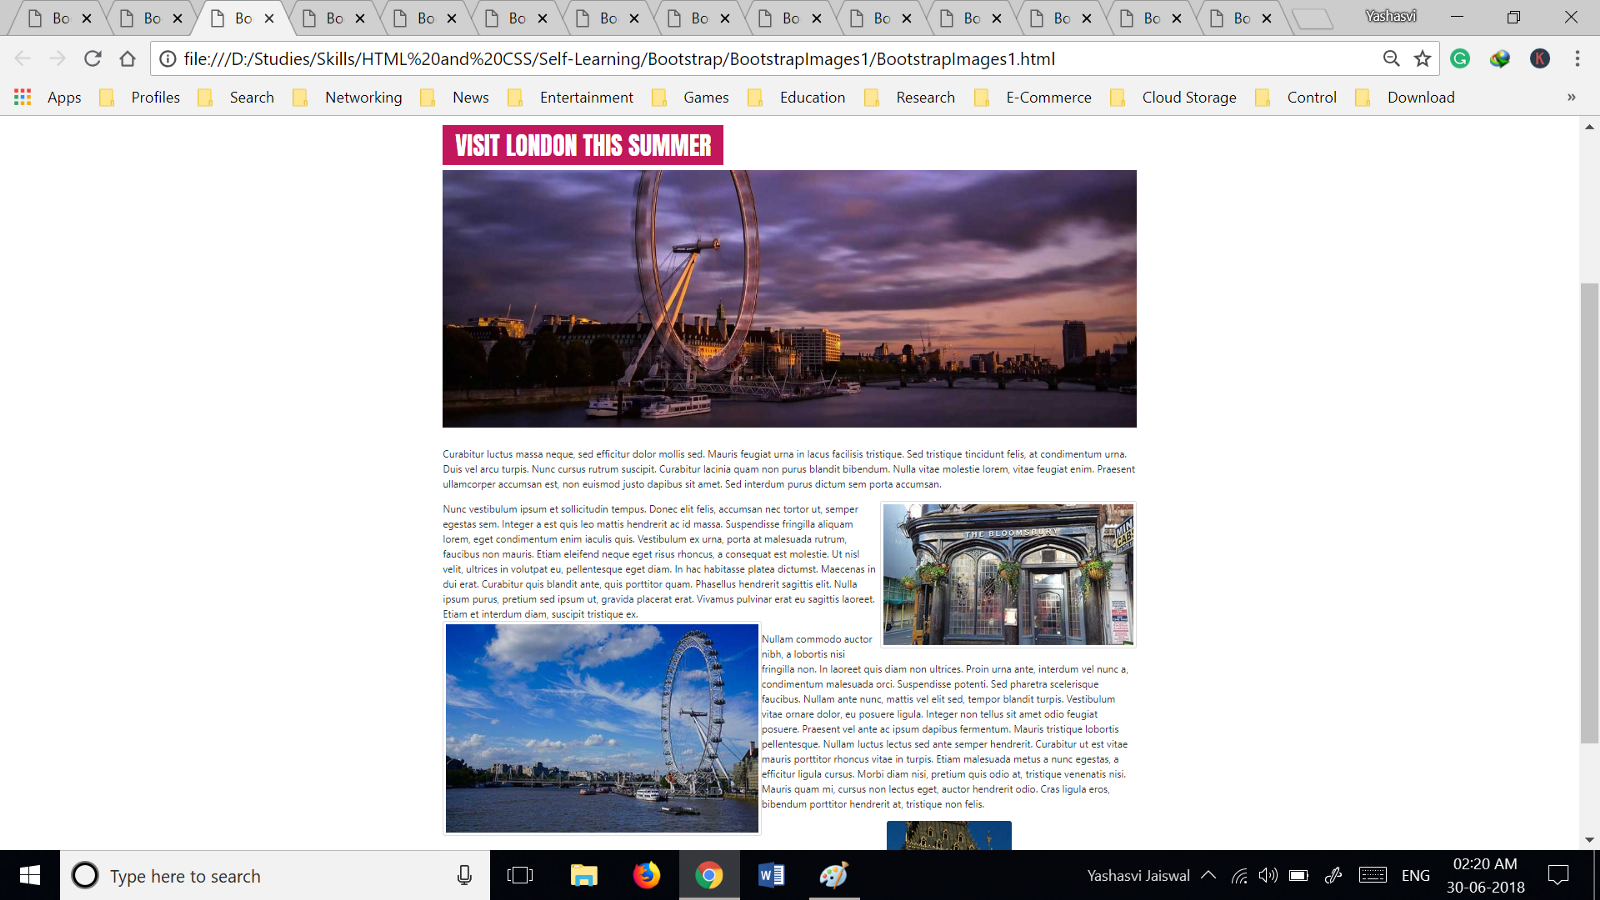1600x900 pixels.
Task: Show hidden system tray icons
Action: click(x=1208, y=876)
